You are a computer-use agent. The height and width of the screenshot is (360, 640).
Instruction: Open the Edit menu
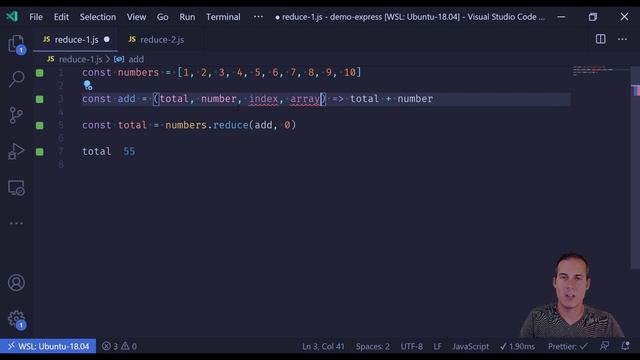coord(61,17)
